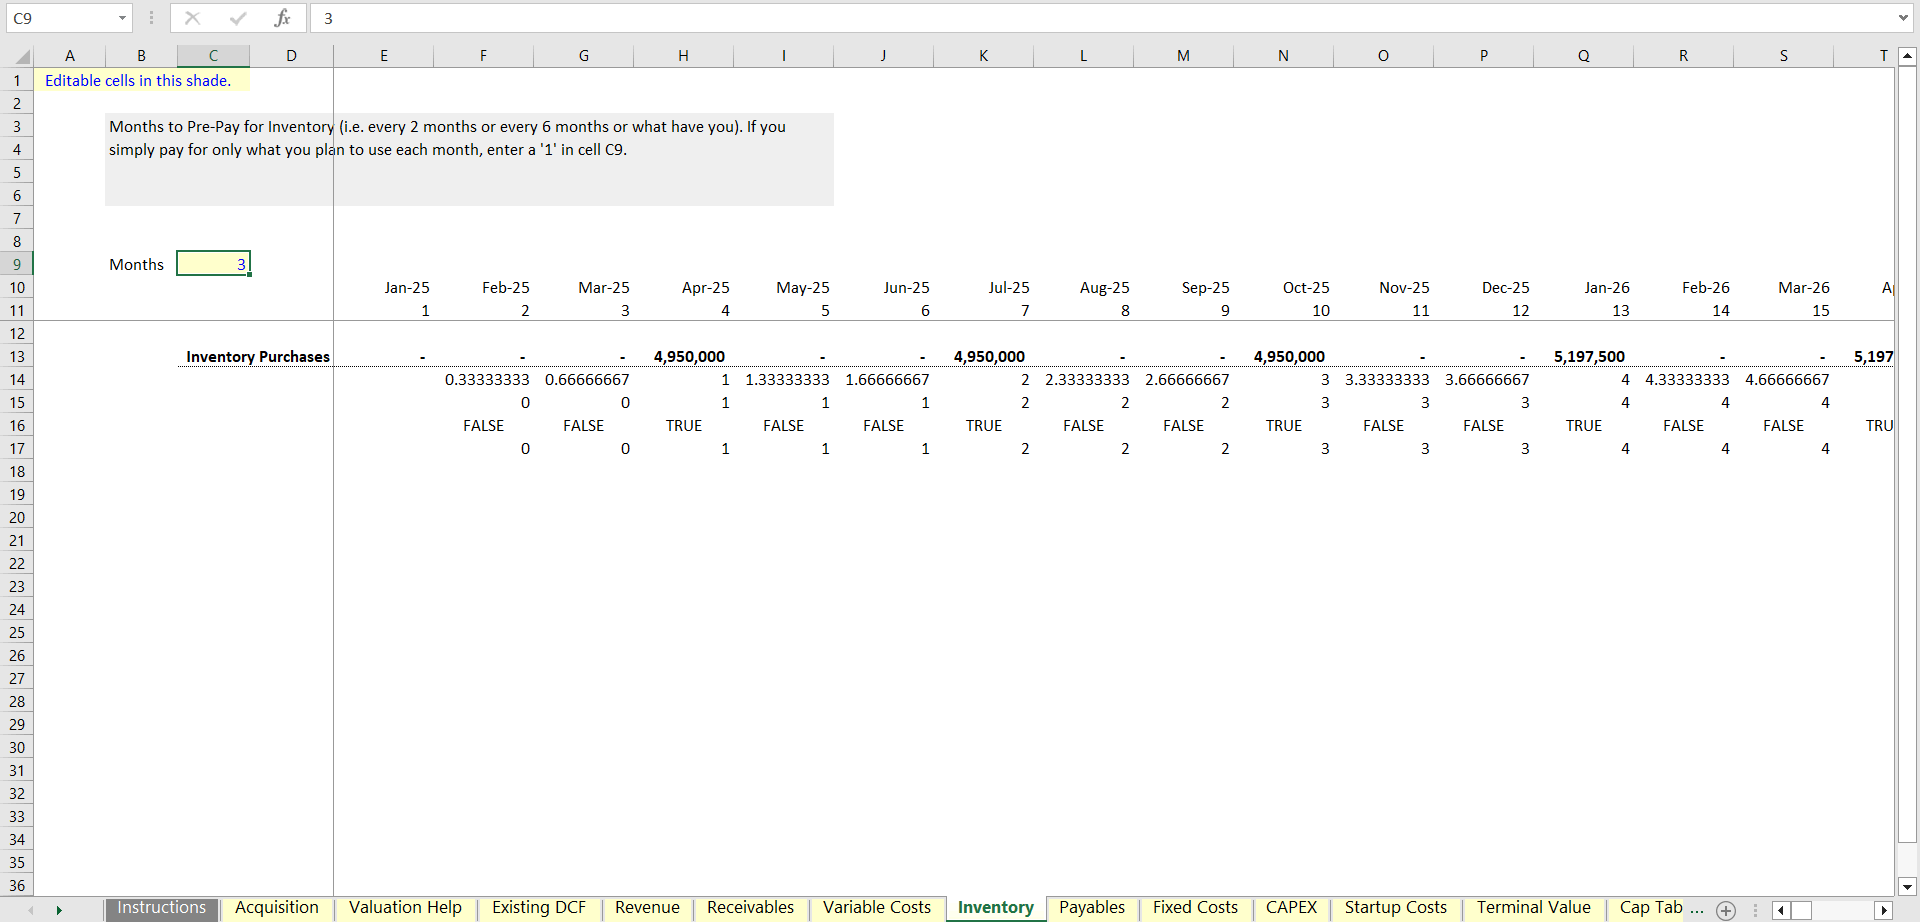Open the Existing DCF worksheet
The image size is (1920, 922).
click(539, 908)
